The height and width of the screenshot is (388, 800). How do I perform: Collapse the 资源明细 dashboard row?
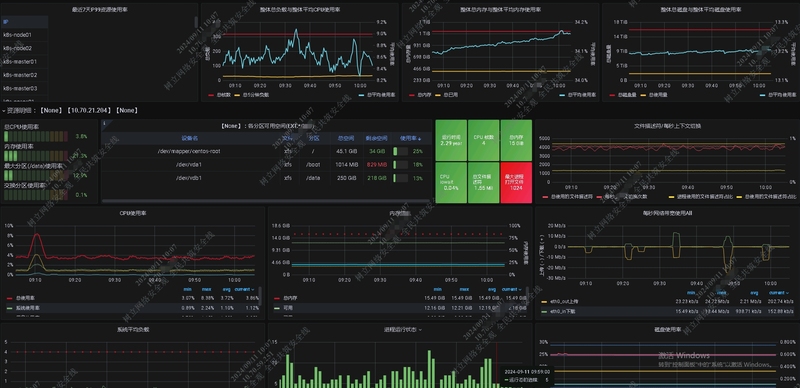[x=4, y=110]
